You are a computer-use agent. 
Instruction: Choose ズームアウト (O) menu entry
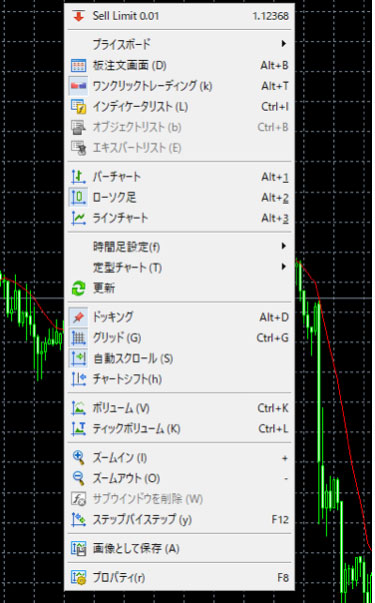coord(179,478)
